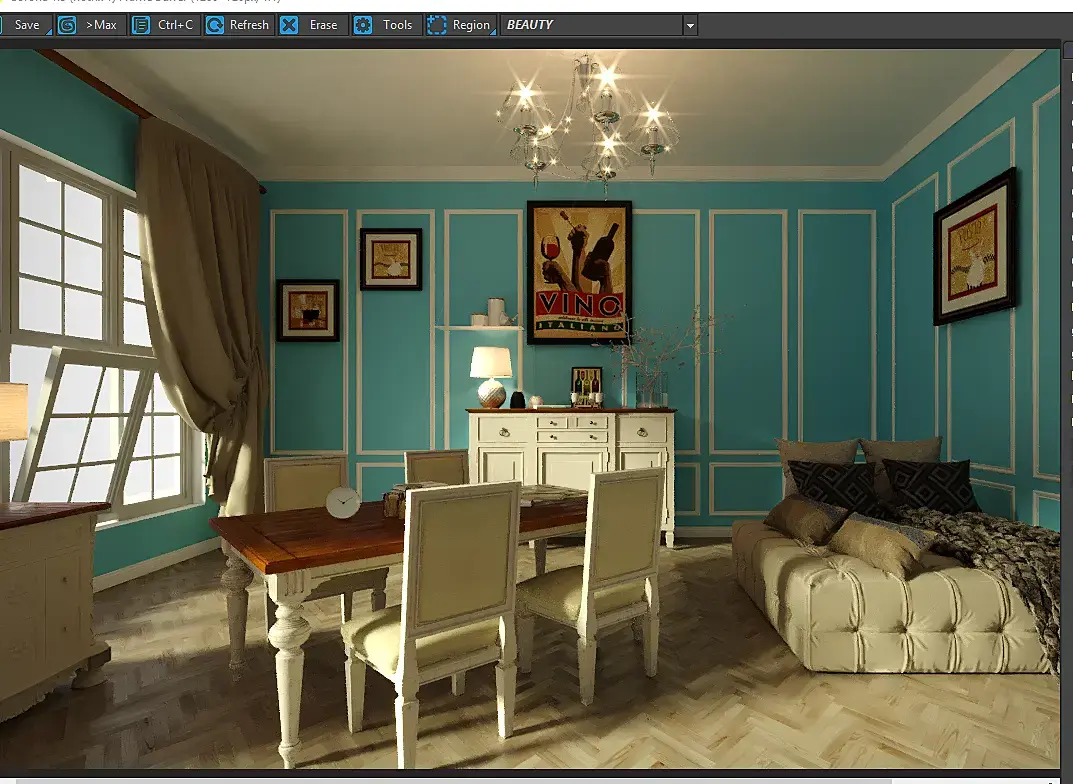Erase the frame buffer contents
Screen dimensions: 1073x784
[313, 25]
